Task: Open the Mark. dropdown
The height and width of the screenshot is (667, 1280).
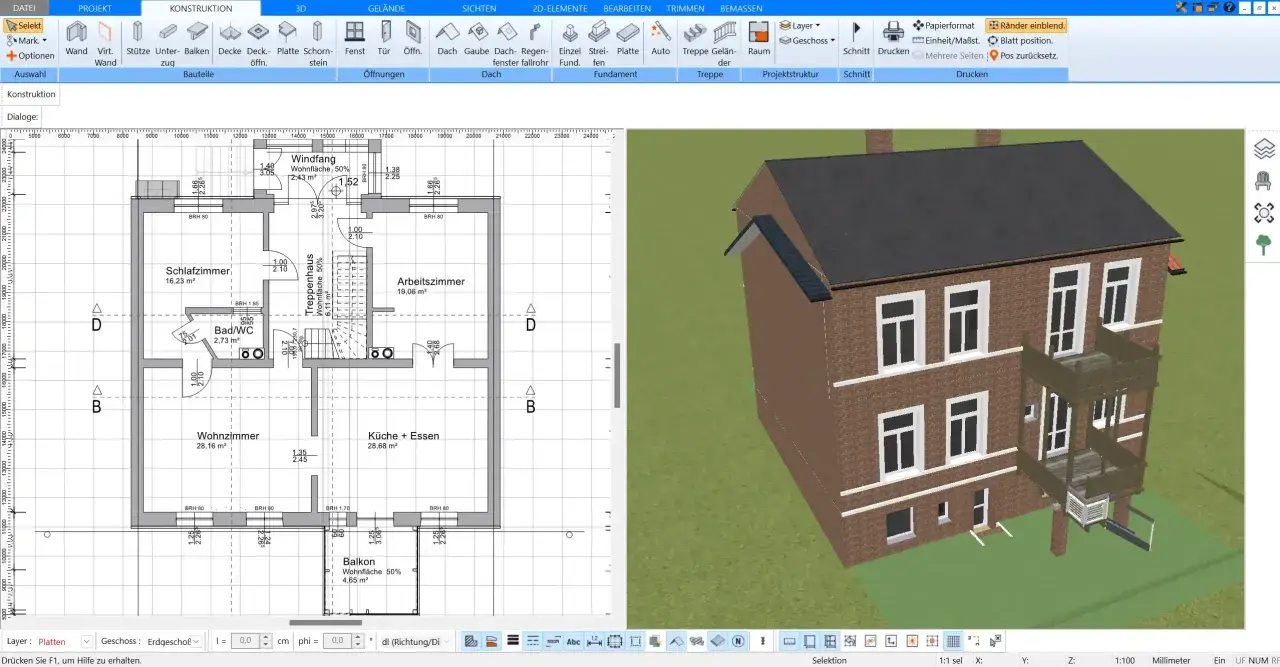Action: [26, 41]
